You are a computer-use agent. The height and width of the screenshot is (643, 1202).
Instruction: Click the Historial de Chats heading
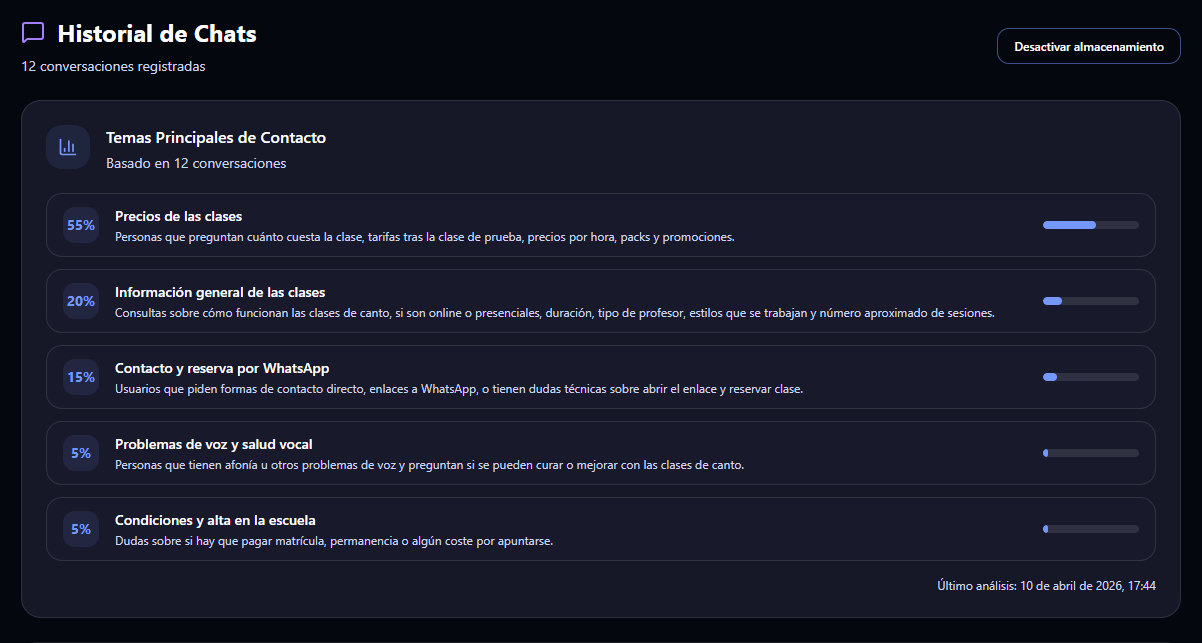tap(157, 34)
